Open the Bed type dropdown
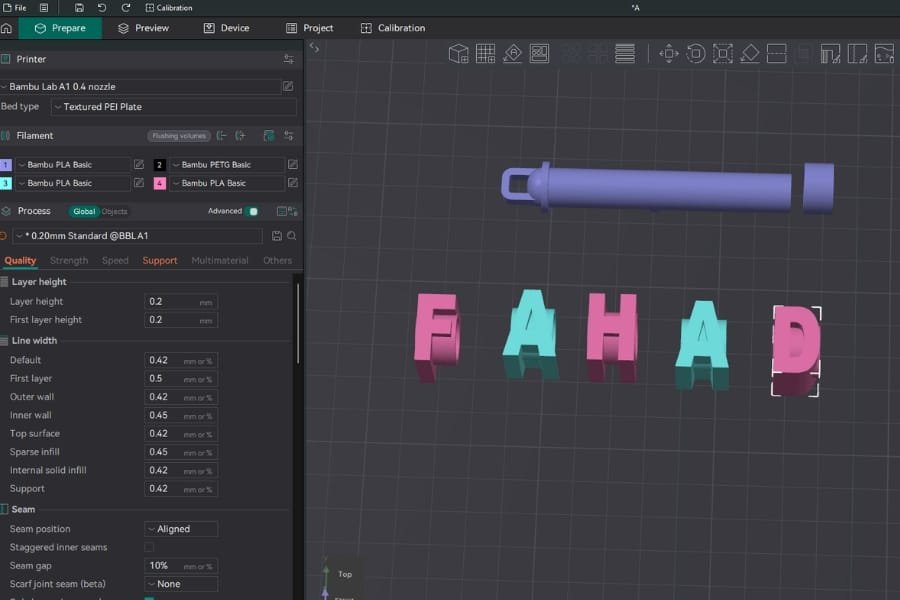 (x=174, y=107)
